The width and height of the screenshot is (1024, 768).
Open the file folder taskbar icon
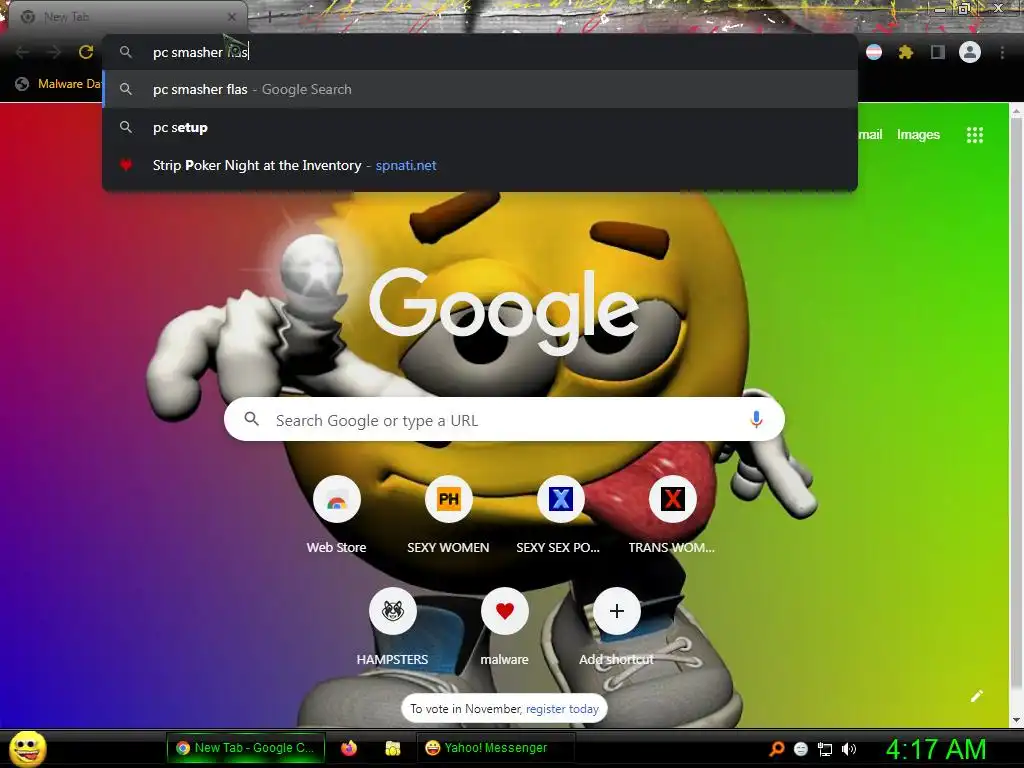(x=392, y=748)
